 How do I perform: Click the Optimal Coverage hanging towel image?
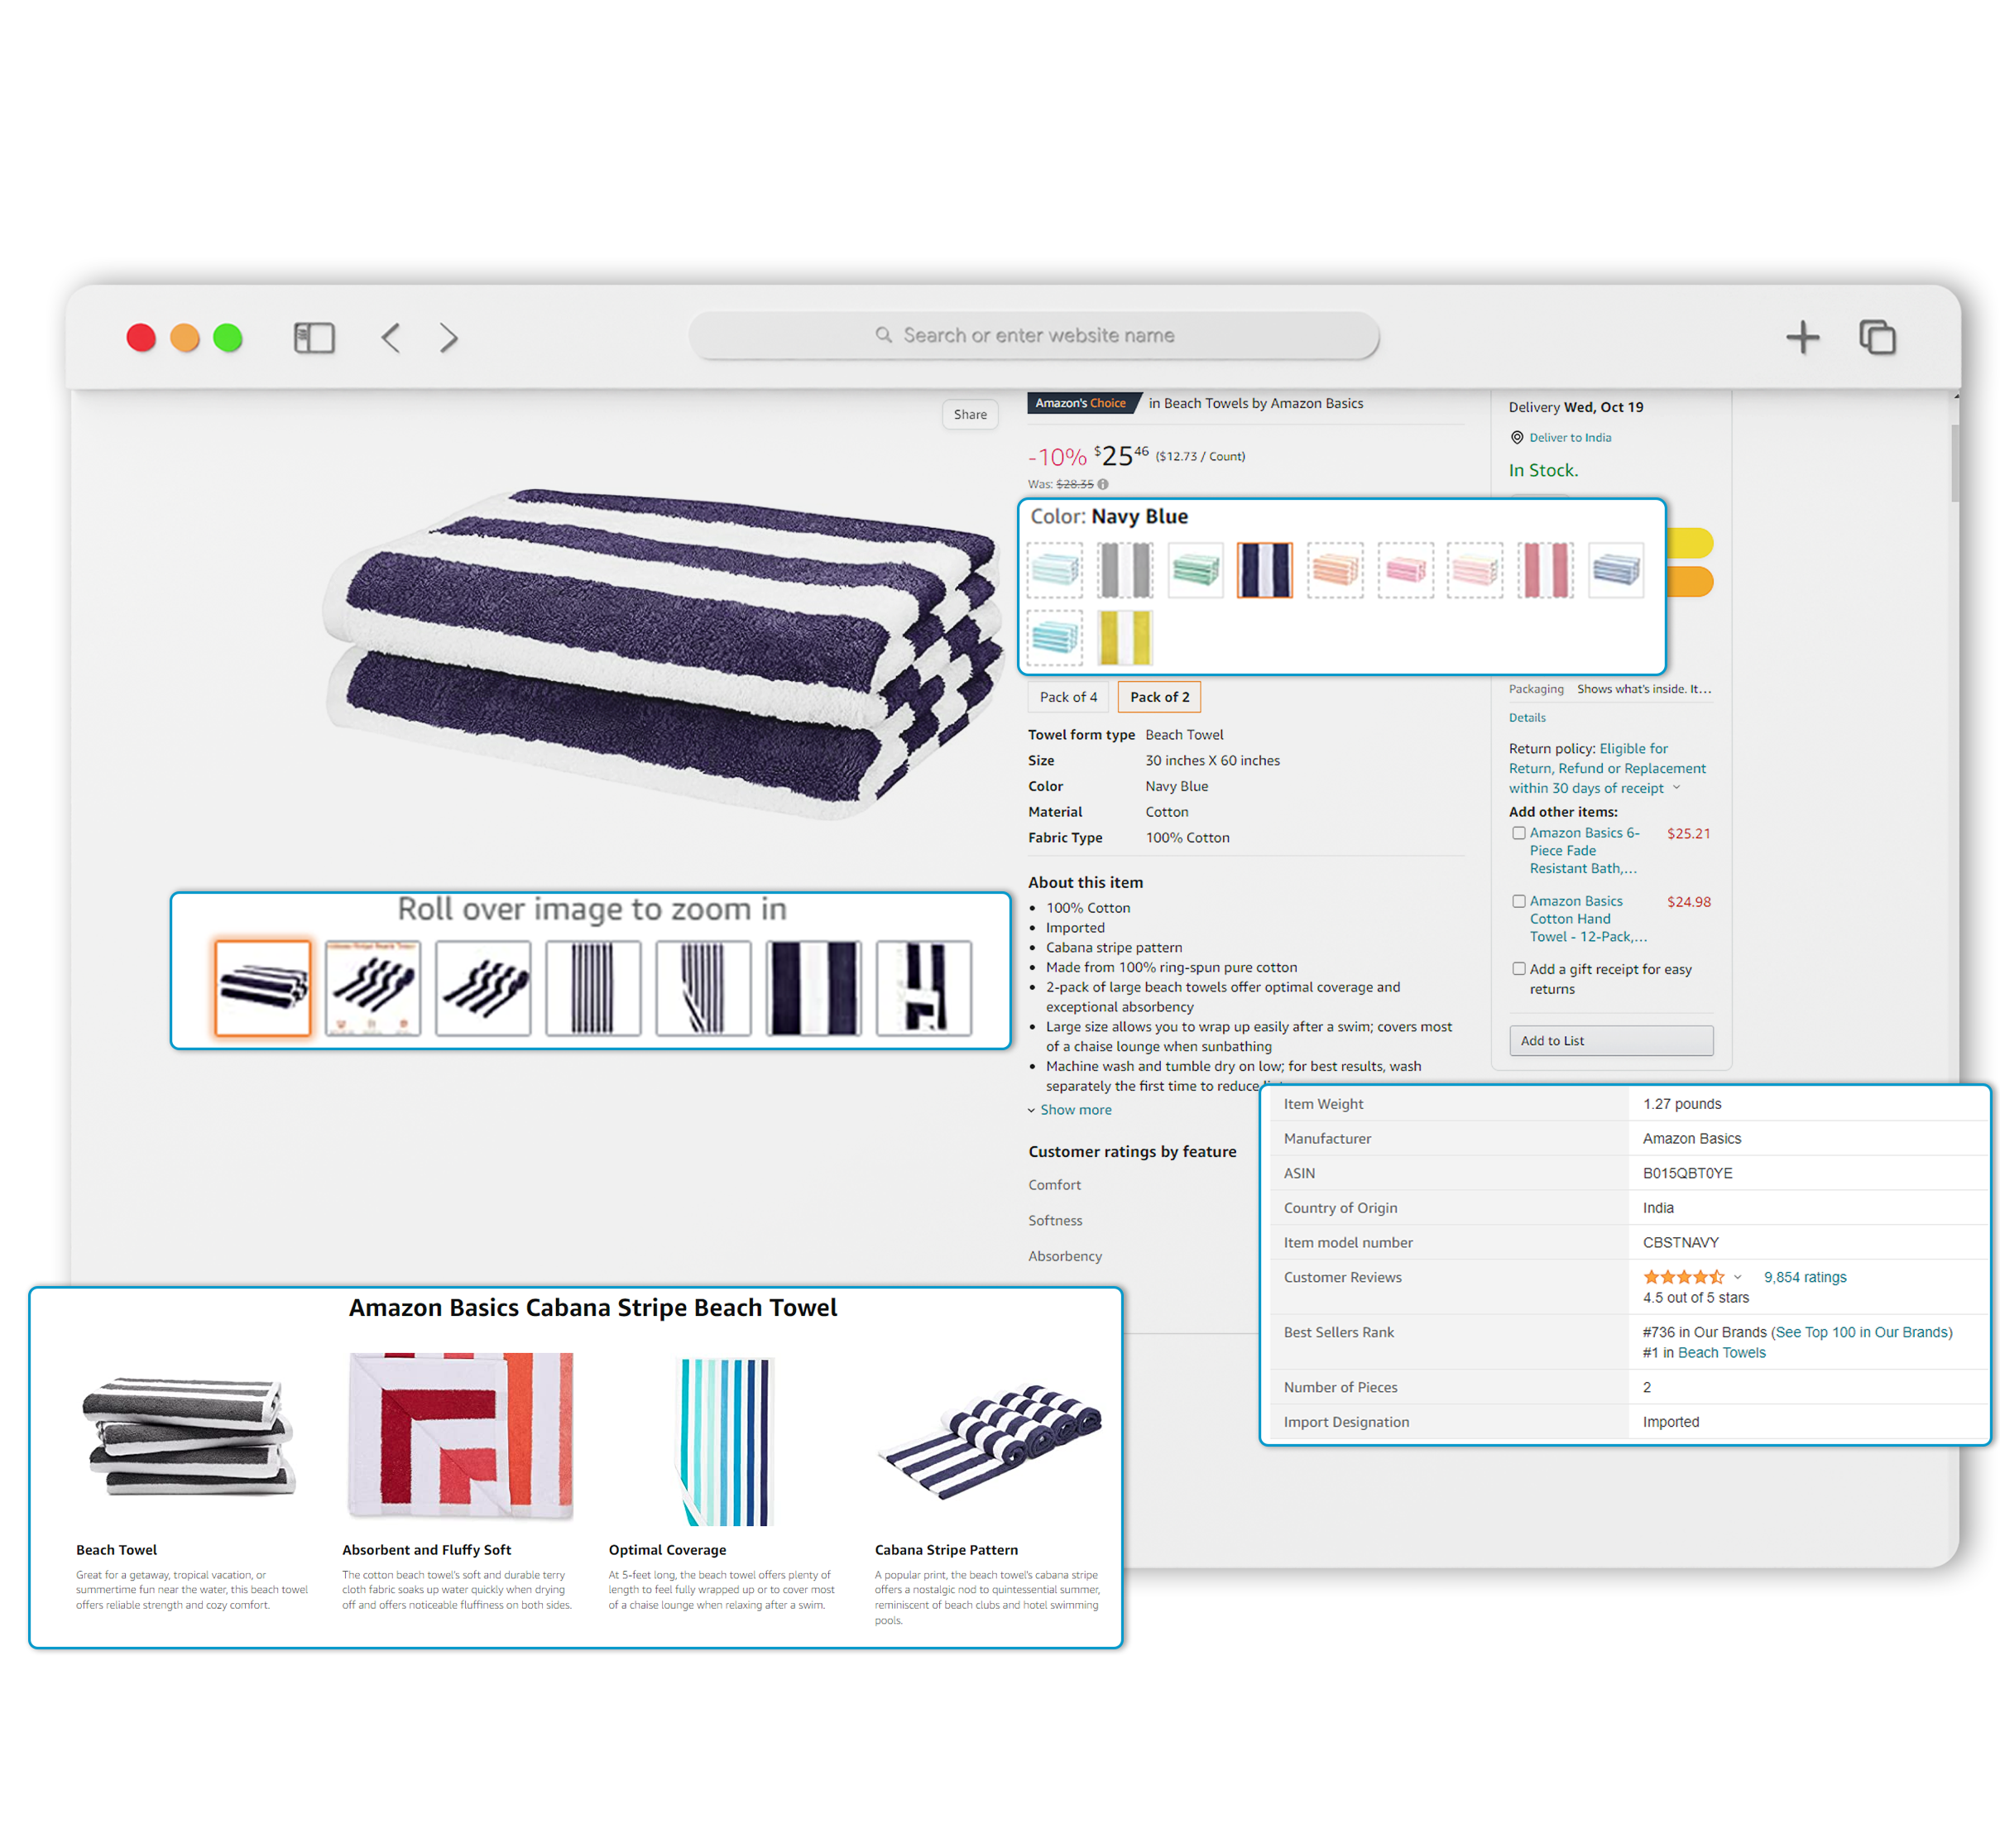pos(726,1441)
